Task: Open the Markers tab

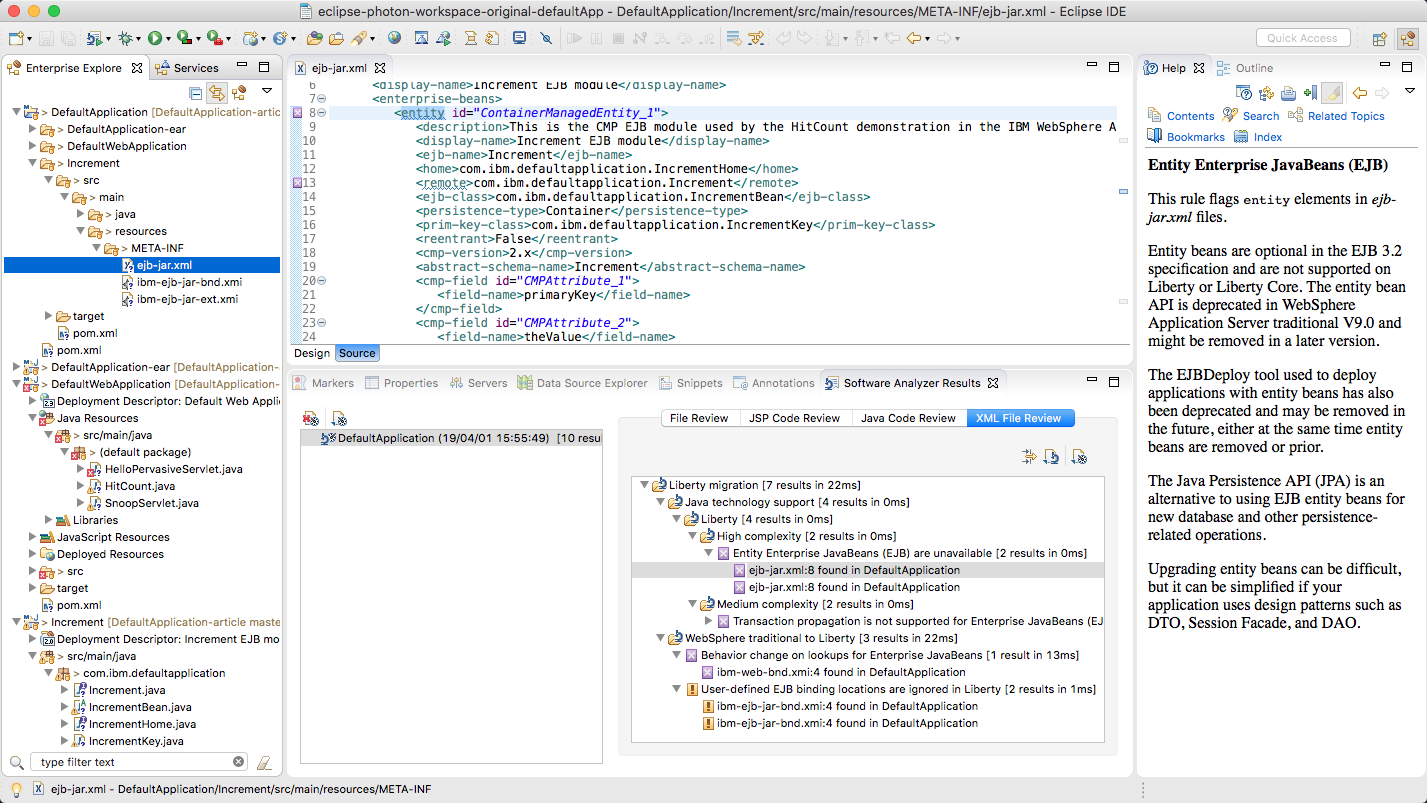Action: (x=323, y=383)
